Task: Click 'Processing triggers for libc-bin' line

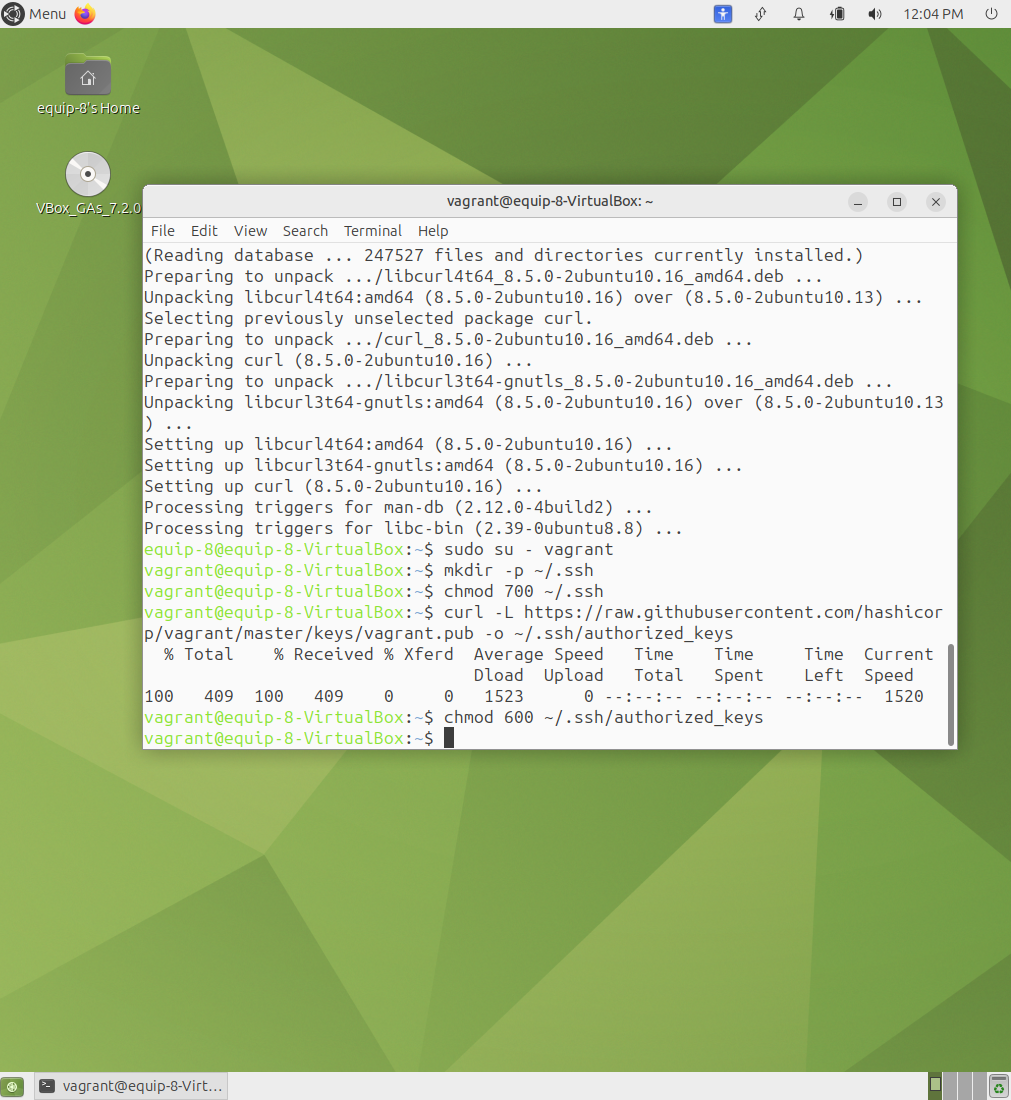Action: pyautogui.click(x=413, y=528)
